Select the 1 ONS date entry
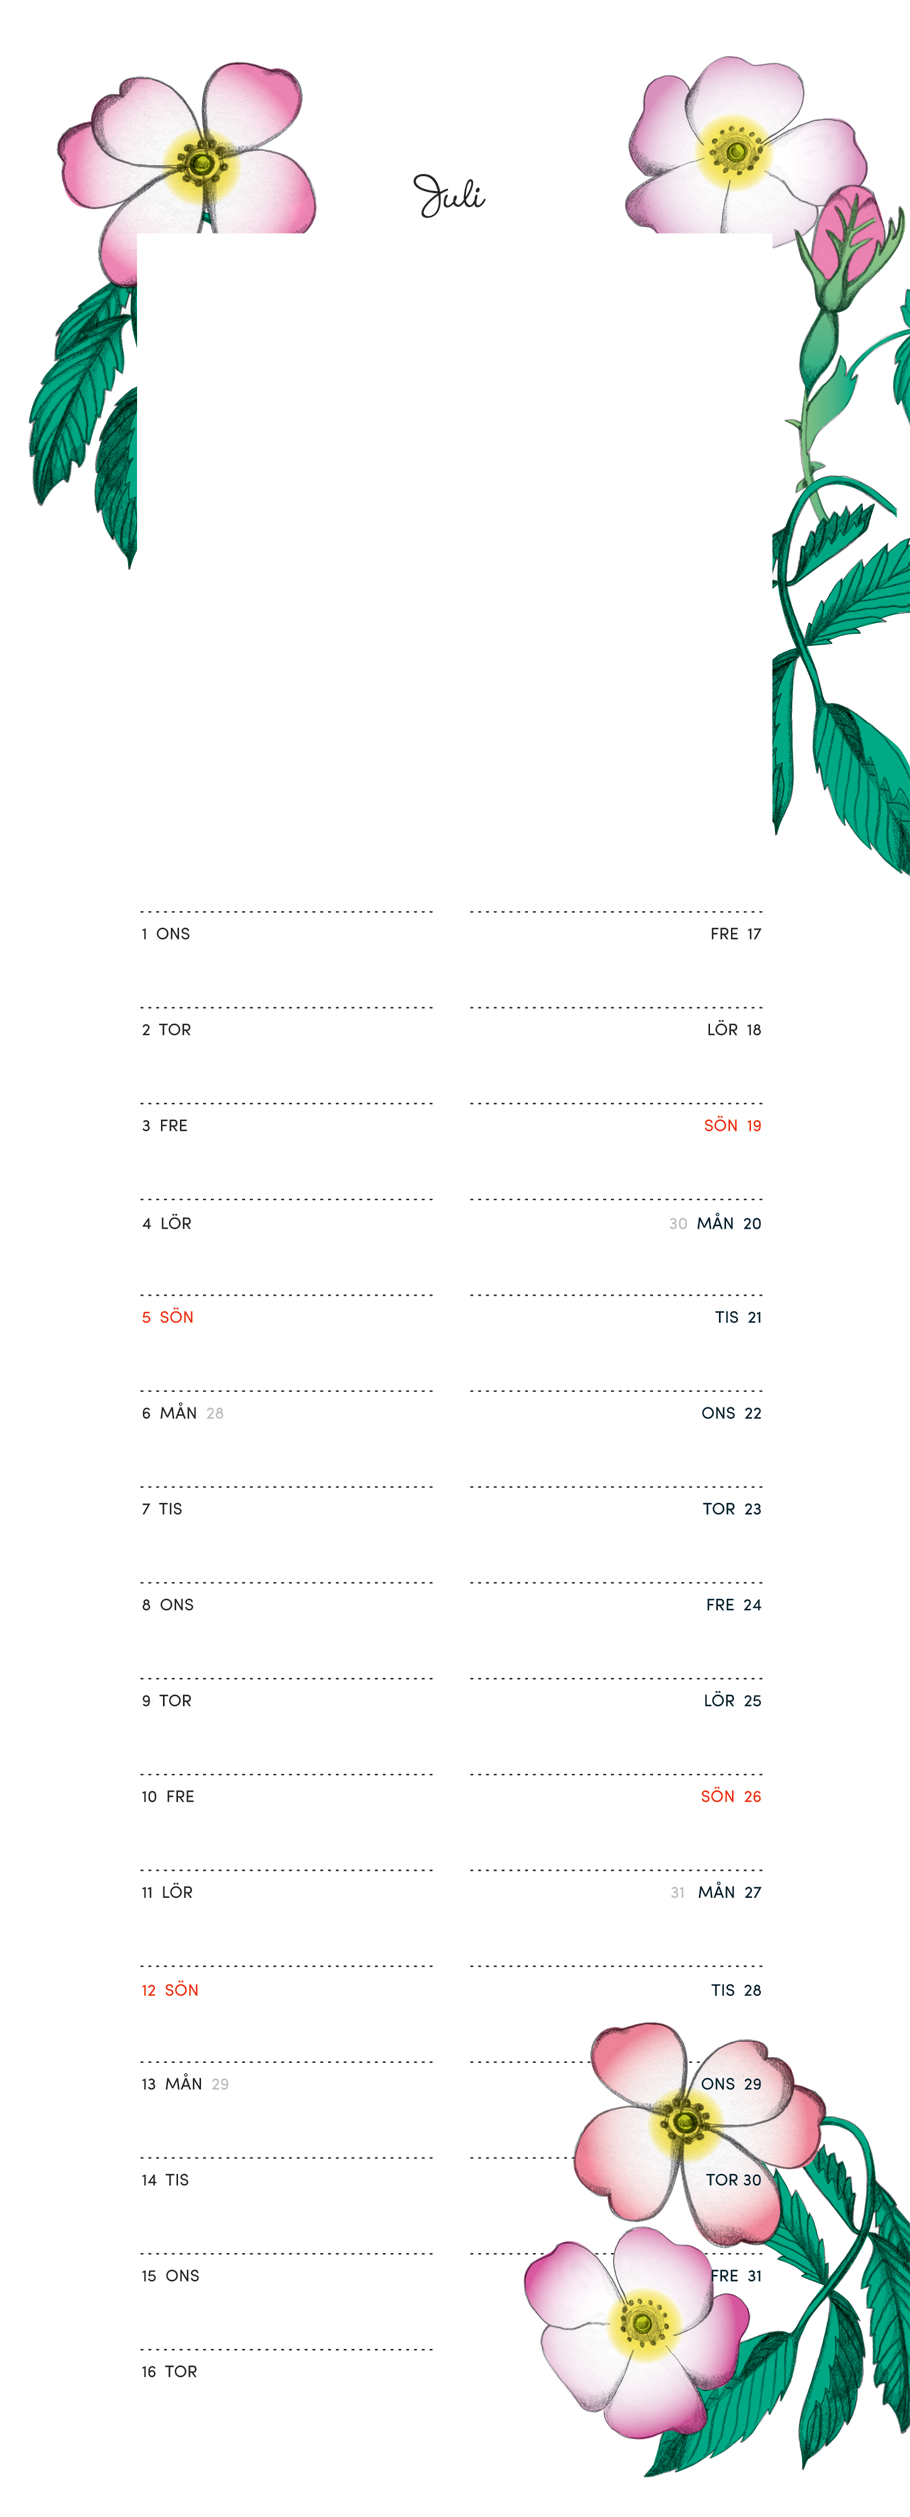Image resolution: width=910 pixels, height=2517 pixels. [166, 934]
